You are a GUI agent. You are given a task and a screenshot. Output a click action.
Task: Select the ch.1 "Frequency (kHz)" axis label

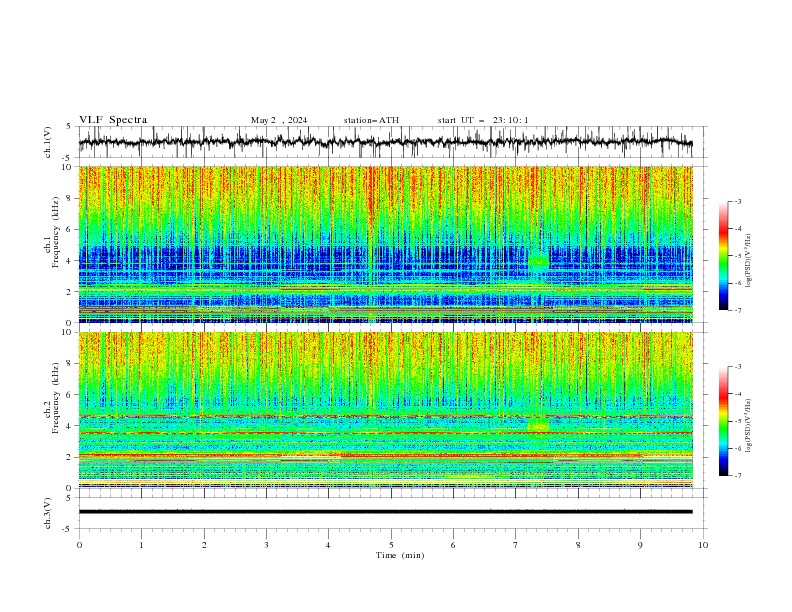56,232
